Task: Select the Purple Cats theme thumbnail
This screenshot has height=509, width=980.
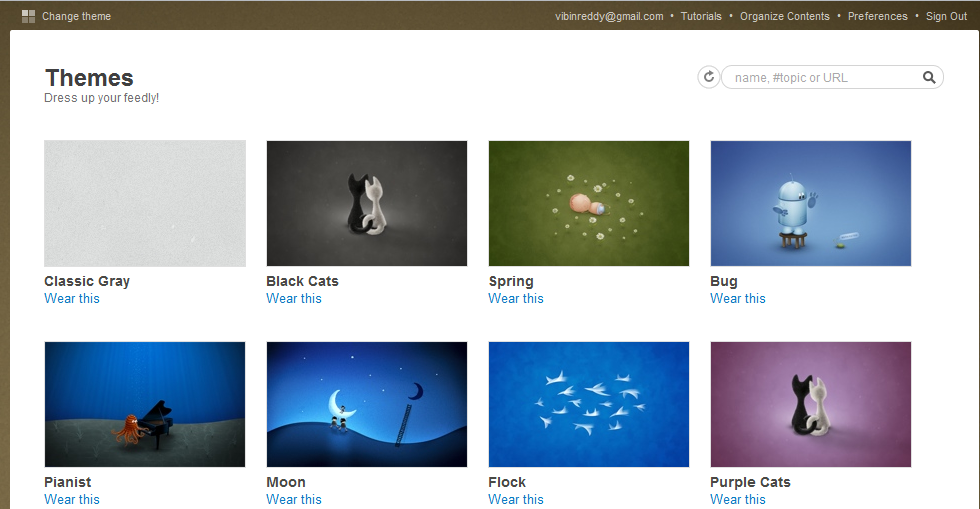Action: click(x=811, y=404)
